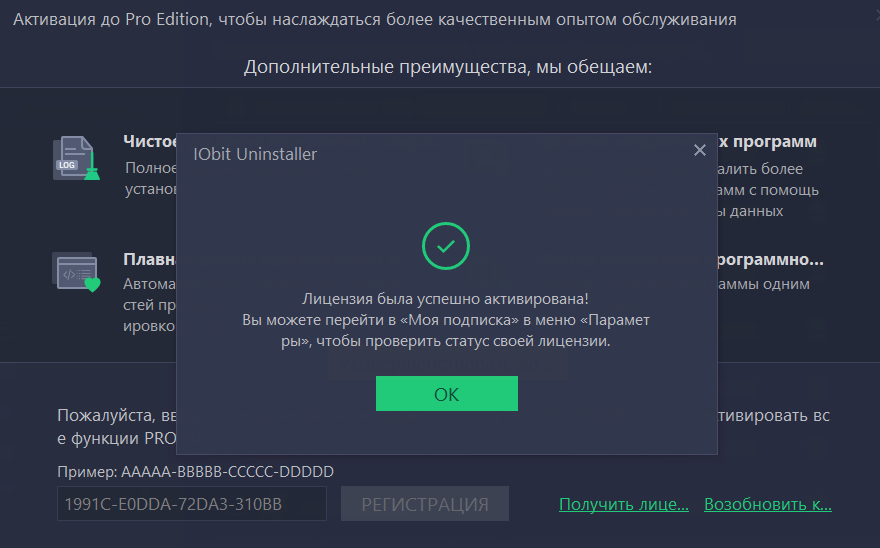Click the code window with heart icon
The image size is (880, 548).
click(76, 272)
